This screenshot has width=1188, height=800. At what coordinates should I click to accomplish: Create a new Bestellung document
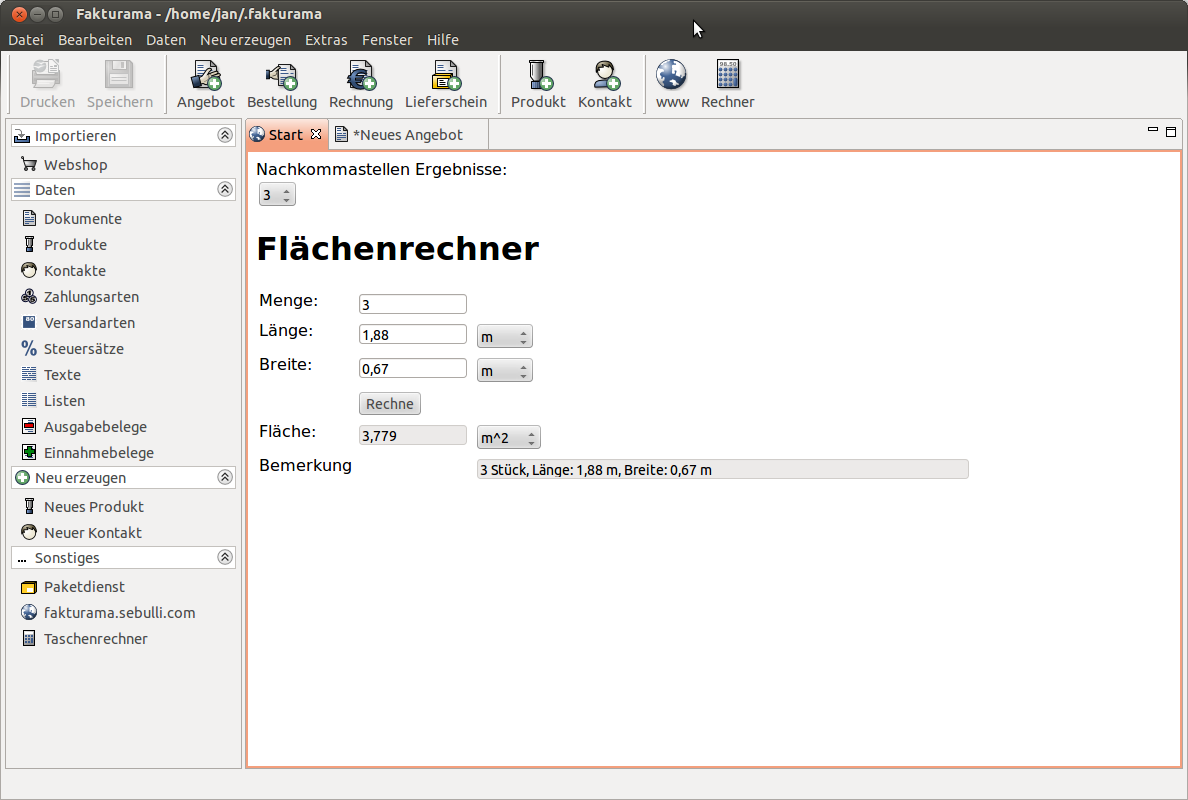282,84
